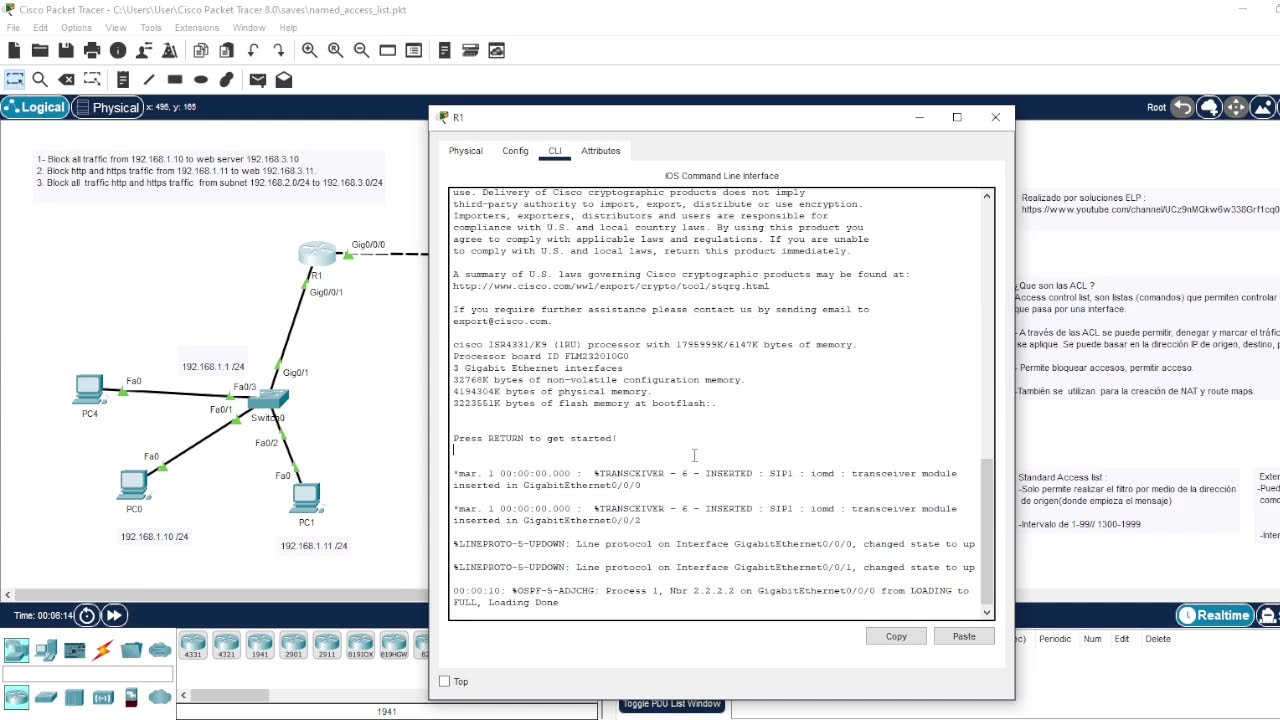Click the Zoom In magnifier icon
This screenshot has height=720, width=1280.
click(x=310, y=50)
